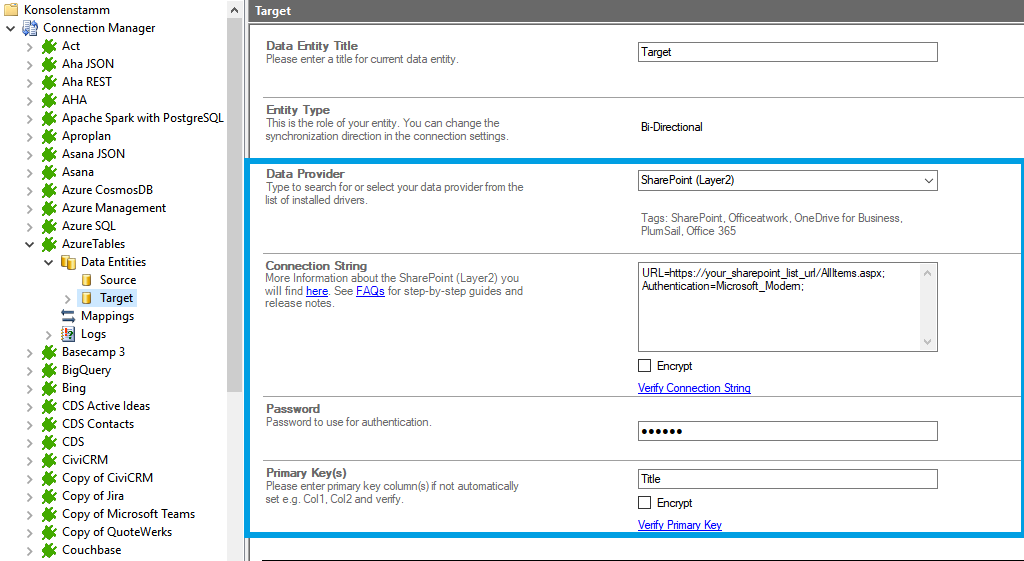Click the Konsolenstamm folder icon

11,10
